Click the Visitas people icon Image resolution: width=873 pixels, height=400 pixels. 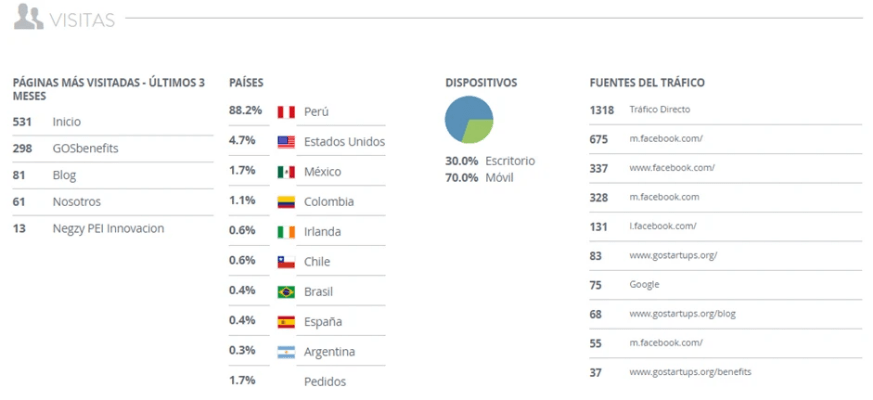28,17
